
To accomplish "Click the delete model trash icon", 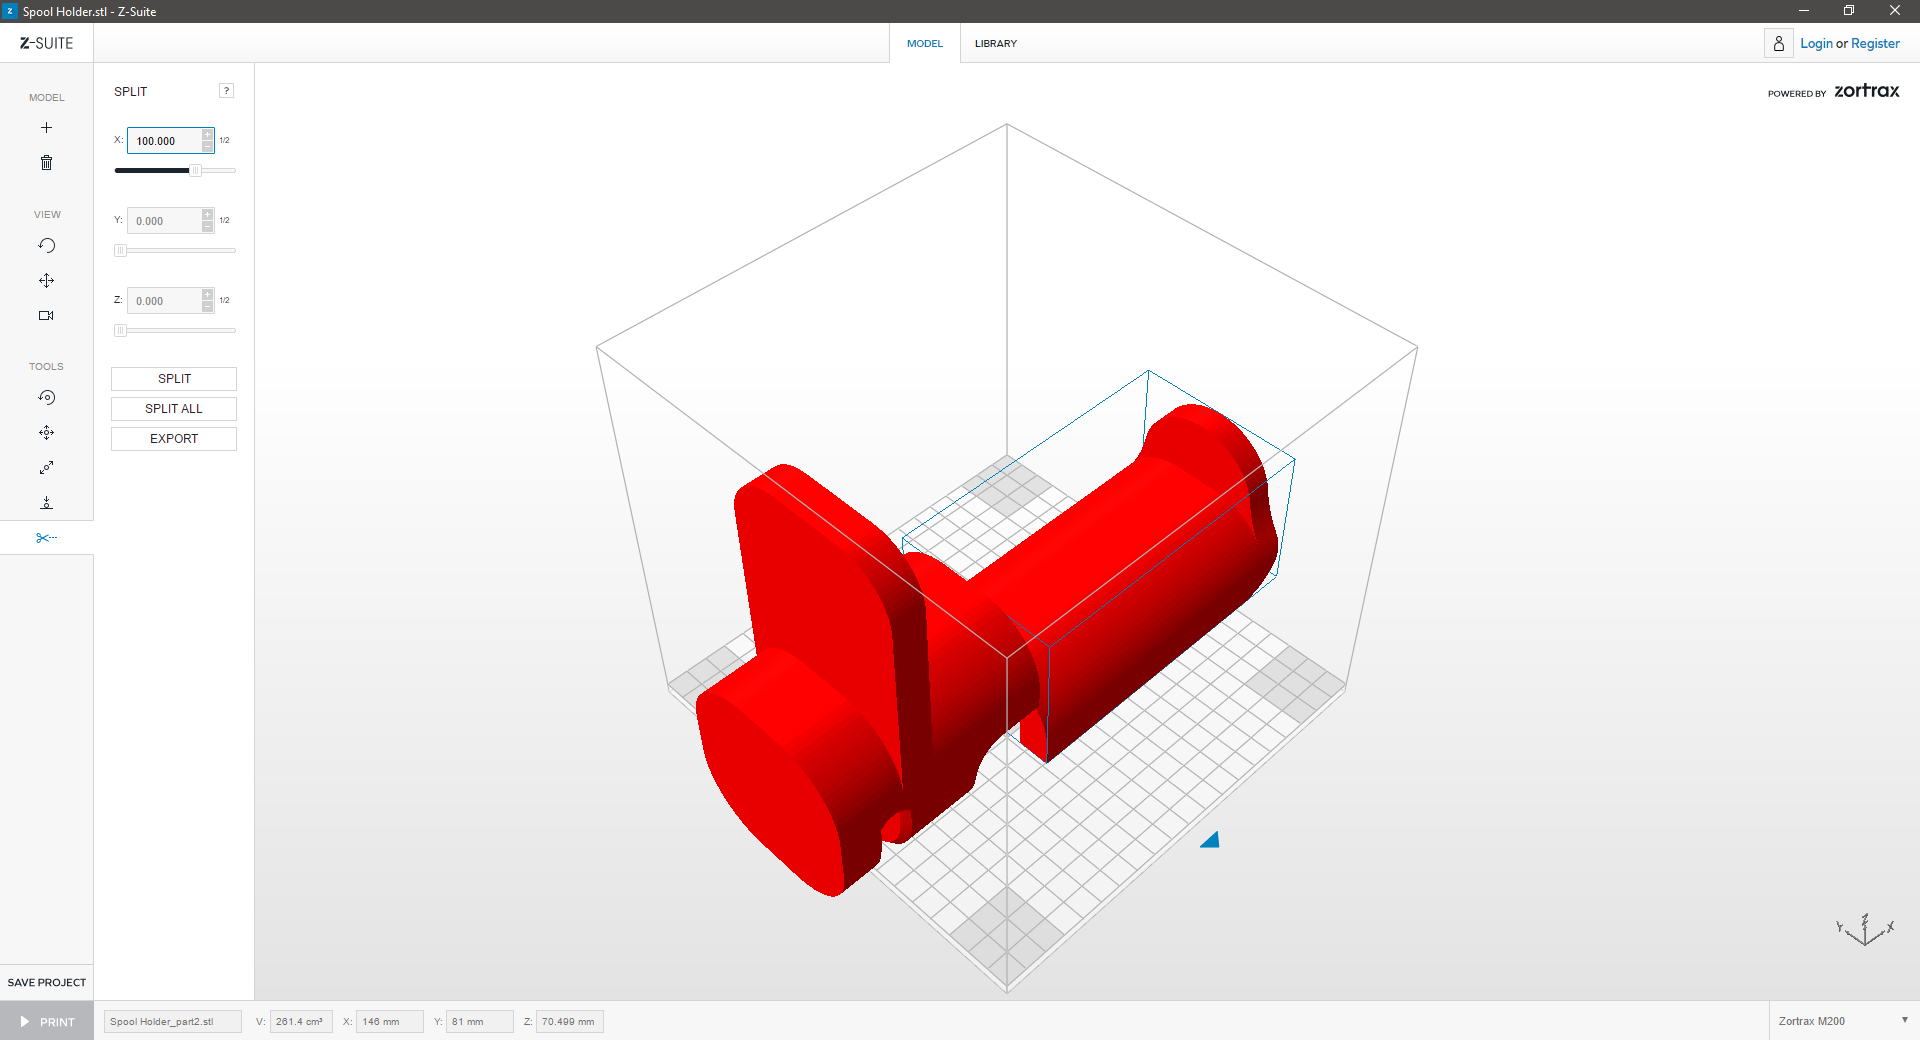I will tap(46, 163).
